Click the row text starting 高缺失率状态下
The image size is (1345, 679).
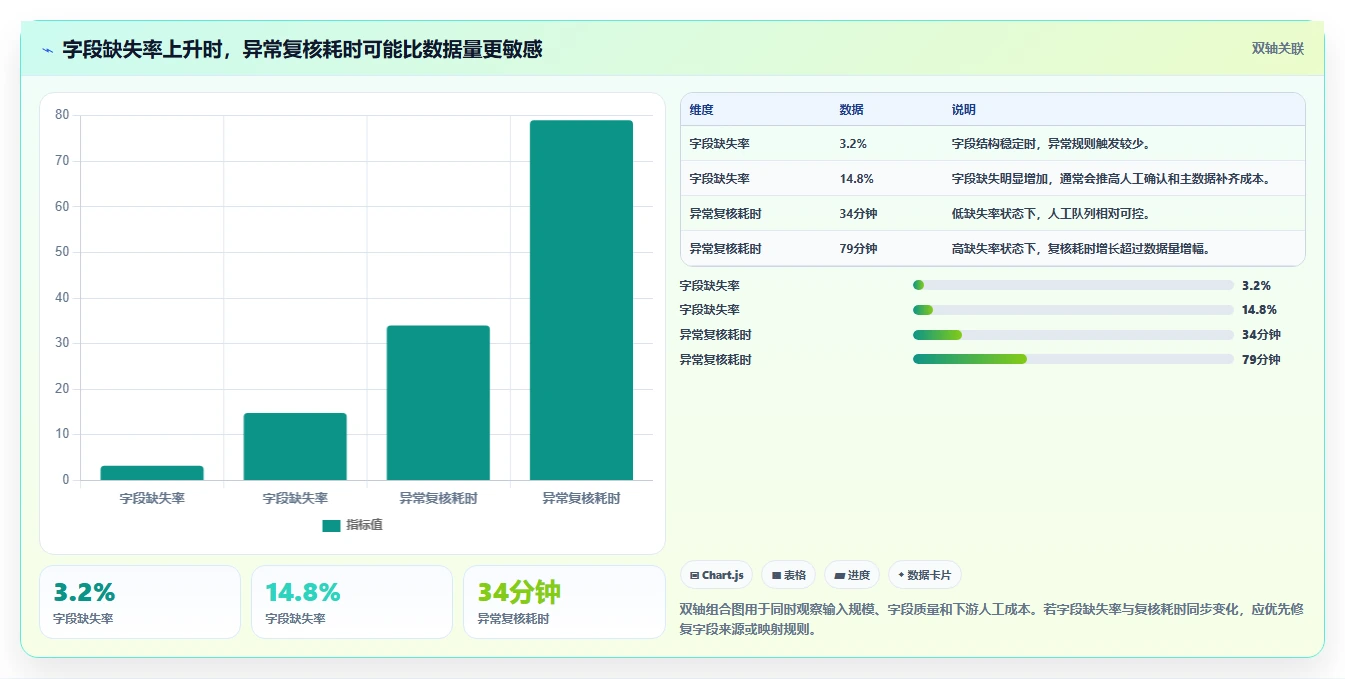coord(1084,249)
